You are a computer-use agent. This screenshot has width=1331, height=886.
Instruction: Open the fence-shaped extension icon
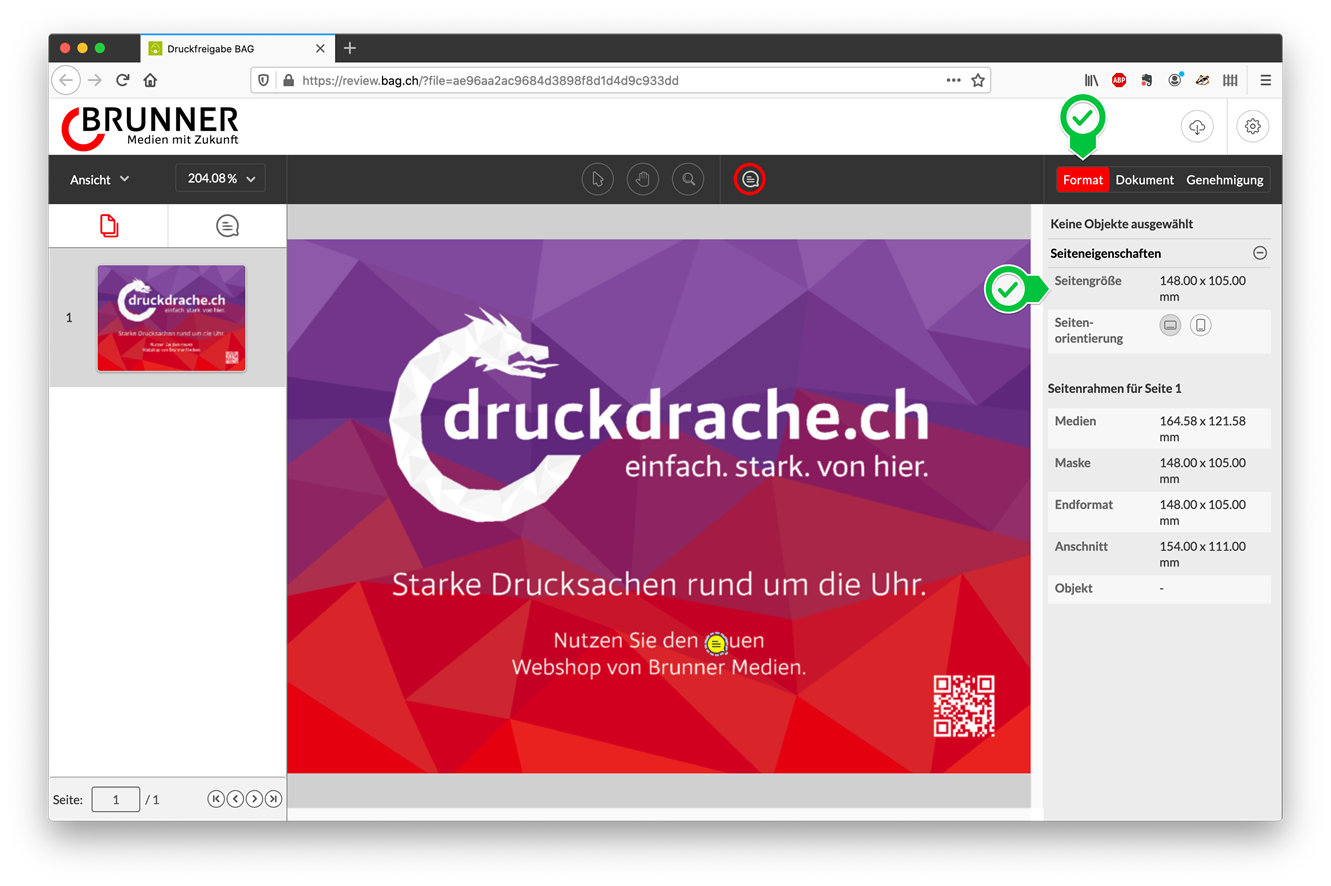click(x=1231, y=80)
